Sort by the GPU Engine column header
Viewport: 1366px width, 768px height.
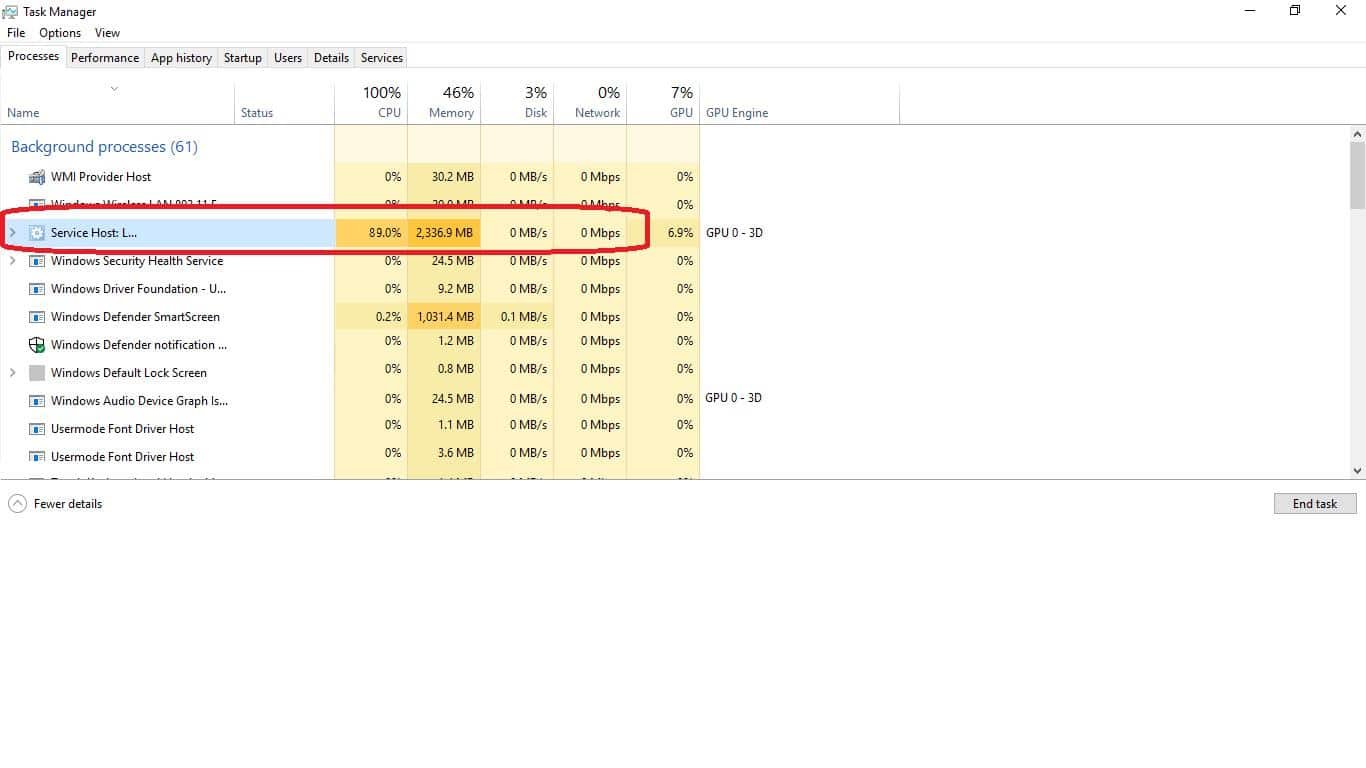click(799, 102)
